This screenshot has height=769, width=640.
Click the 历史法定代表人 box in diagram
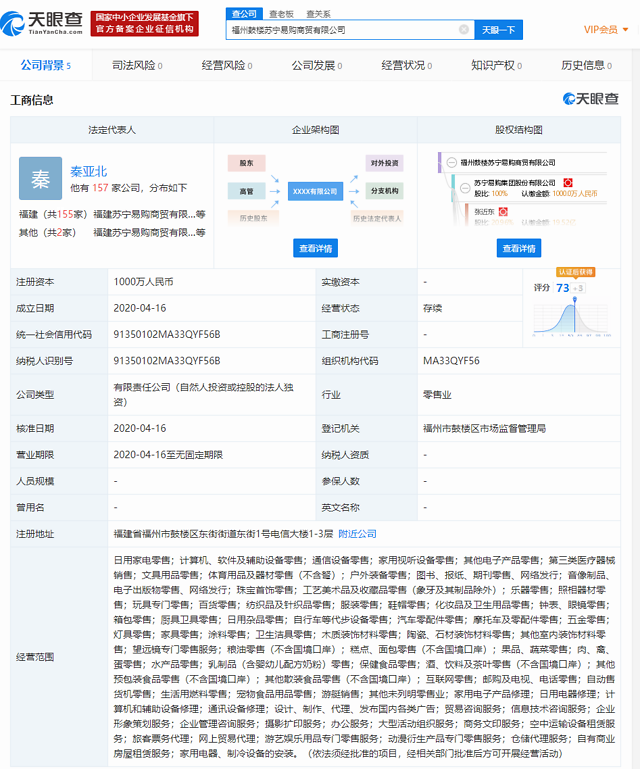377,218
